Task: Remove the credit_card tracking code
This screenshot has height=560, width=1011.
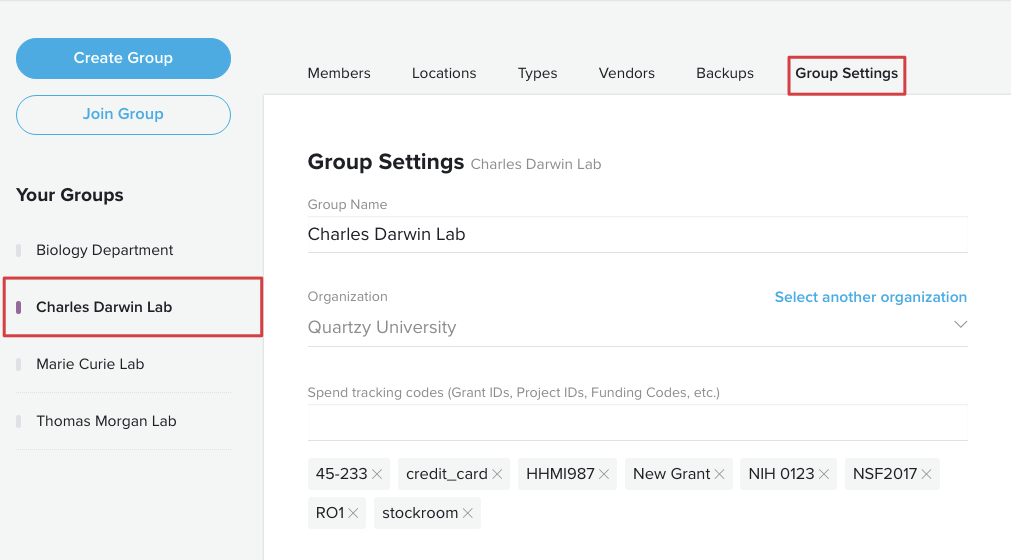Action: [x=497, y=474]
